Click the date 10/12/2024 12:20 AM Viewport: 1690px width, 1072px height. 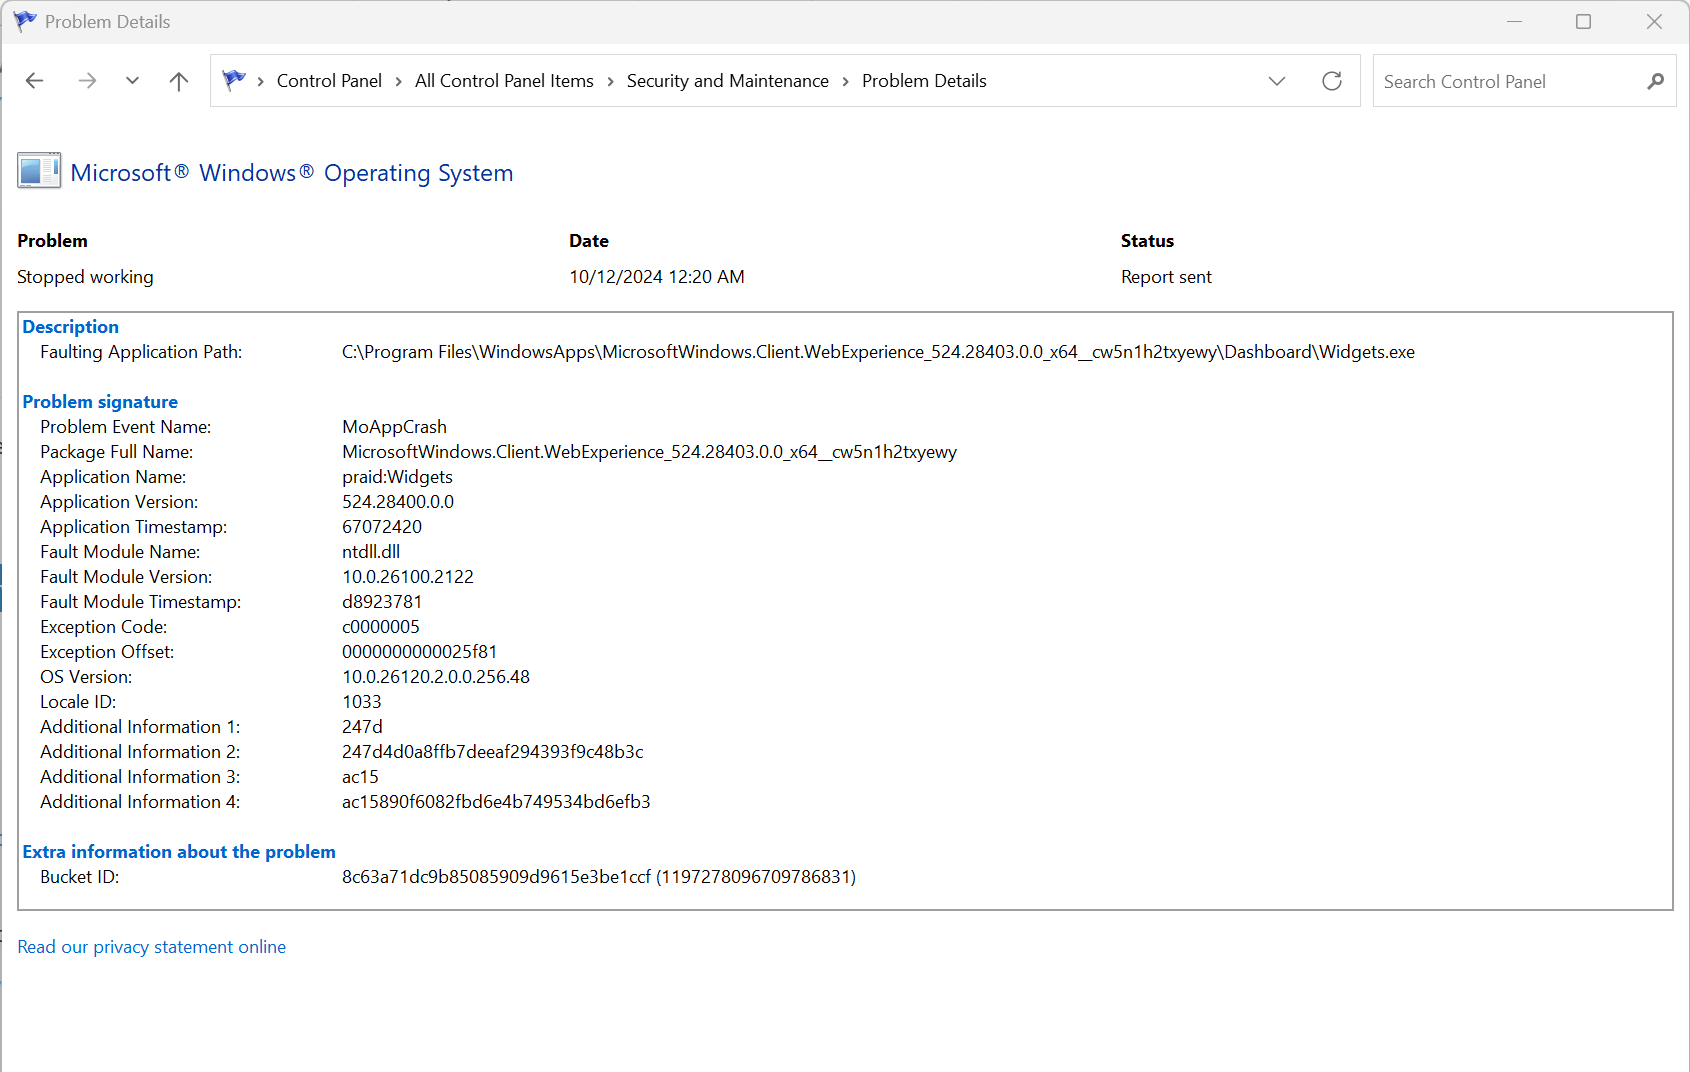pos(657,277)
